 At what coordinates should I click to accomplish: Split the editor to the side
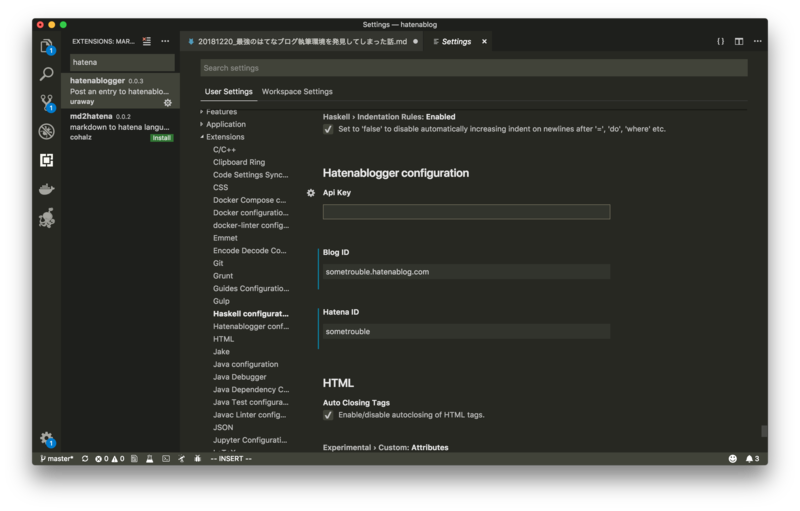point(739,41)
